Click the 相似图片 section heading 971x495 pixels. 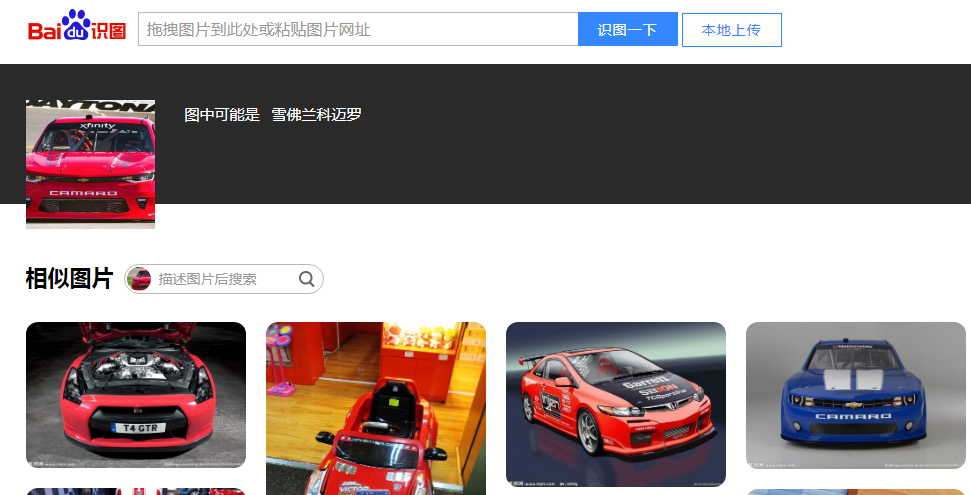tap(69, 279)
